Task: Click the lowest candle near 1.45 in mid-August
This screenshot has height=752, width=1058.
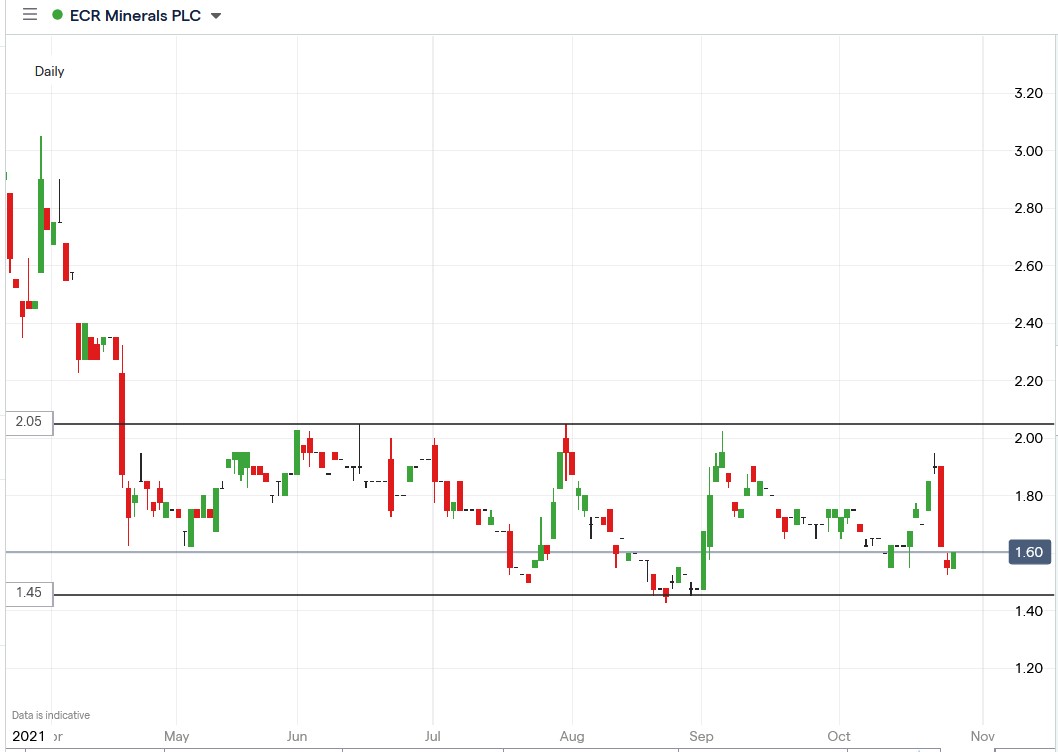Action: point(664,590)
